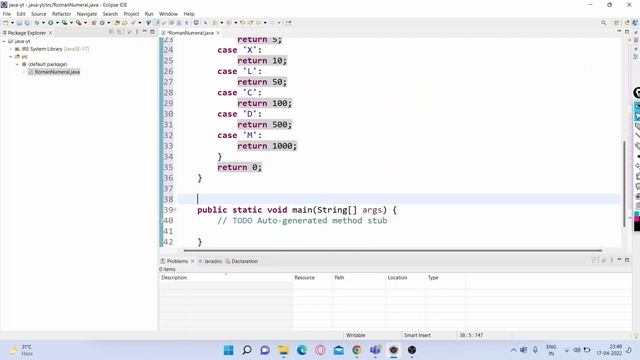
Task: Click the New Java Package icon
Action: pyautogui.click(x=94, y=23)
